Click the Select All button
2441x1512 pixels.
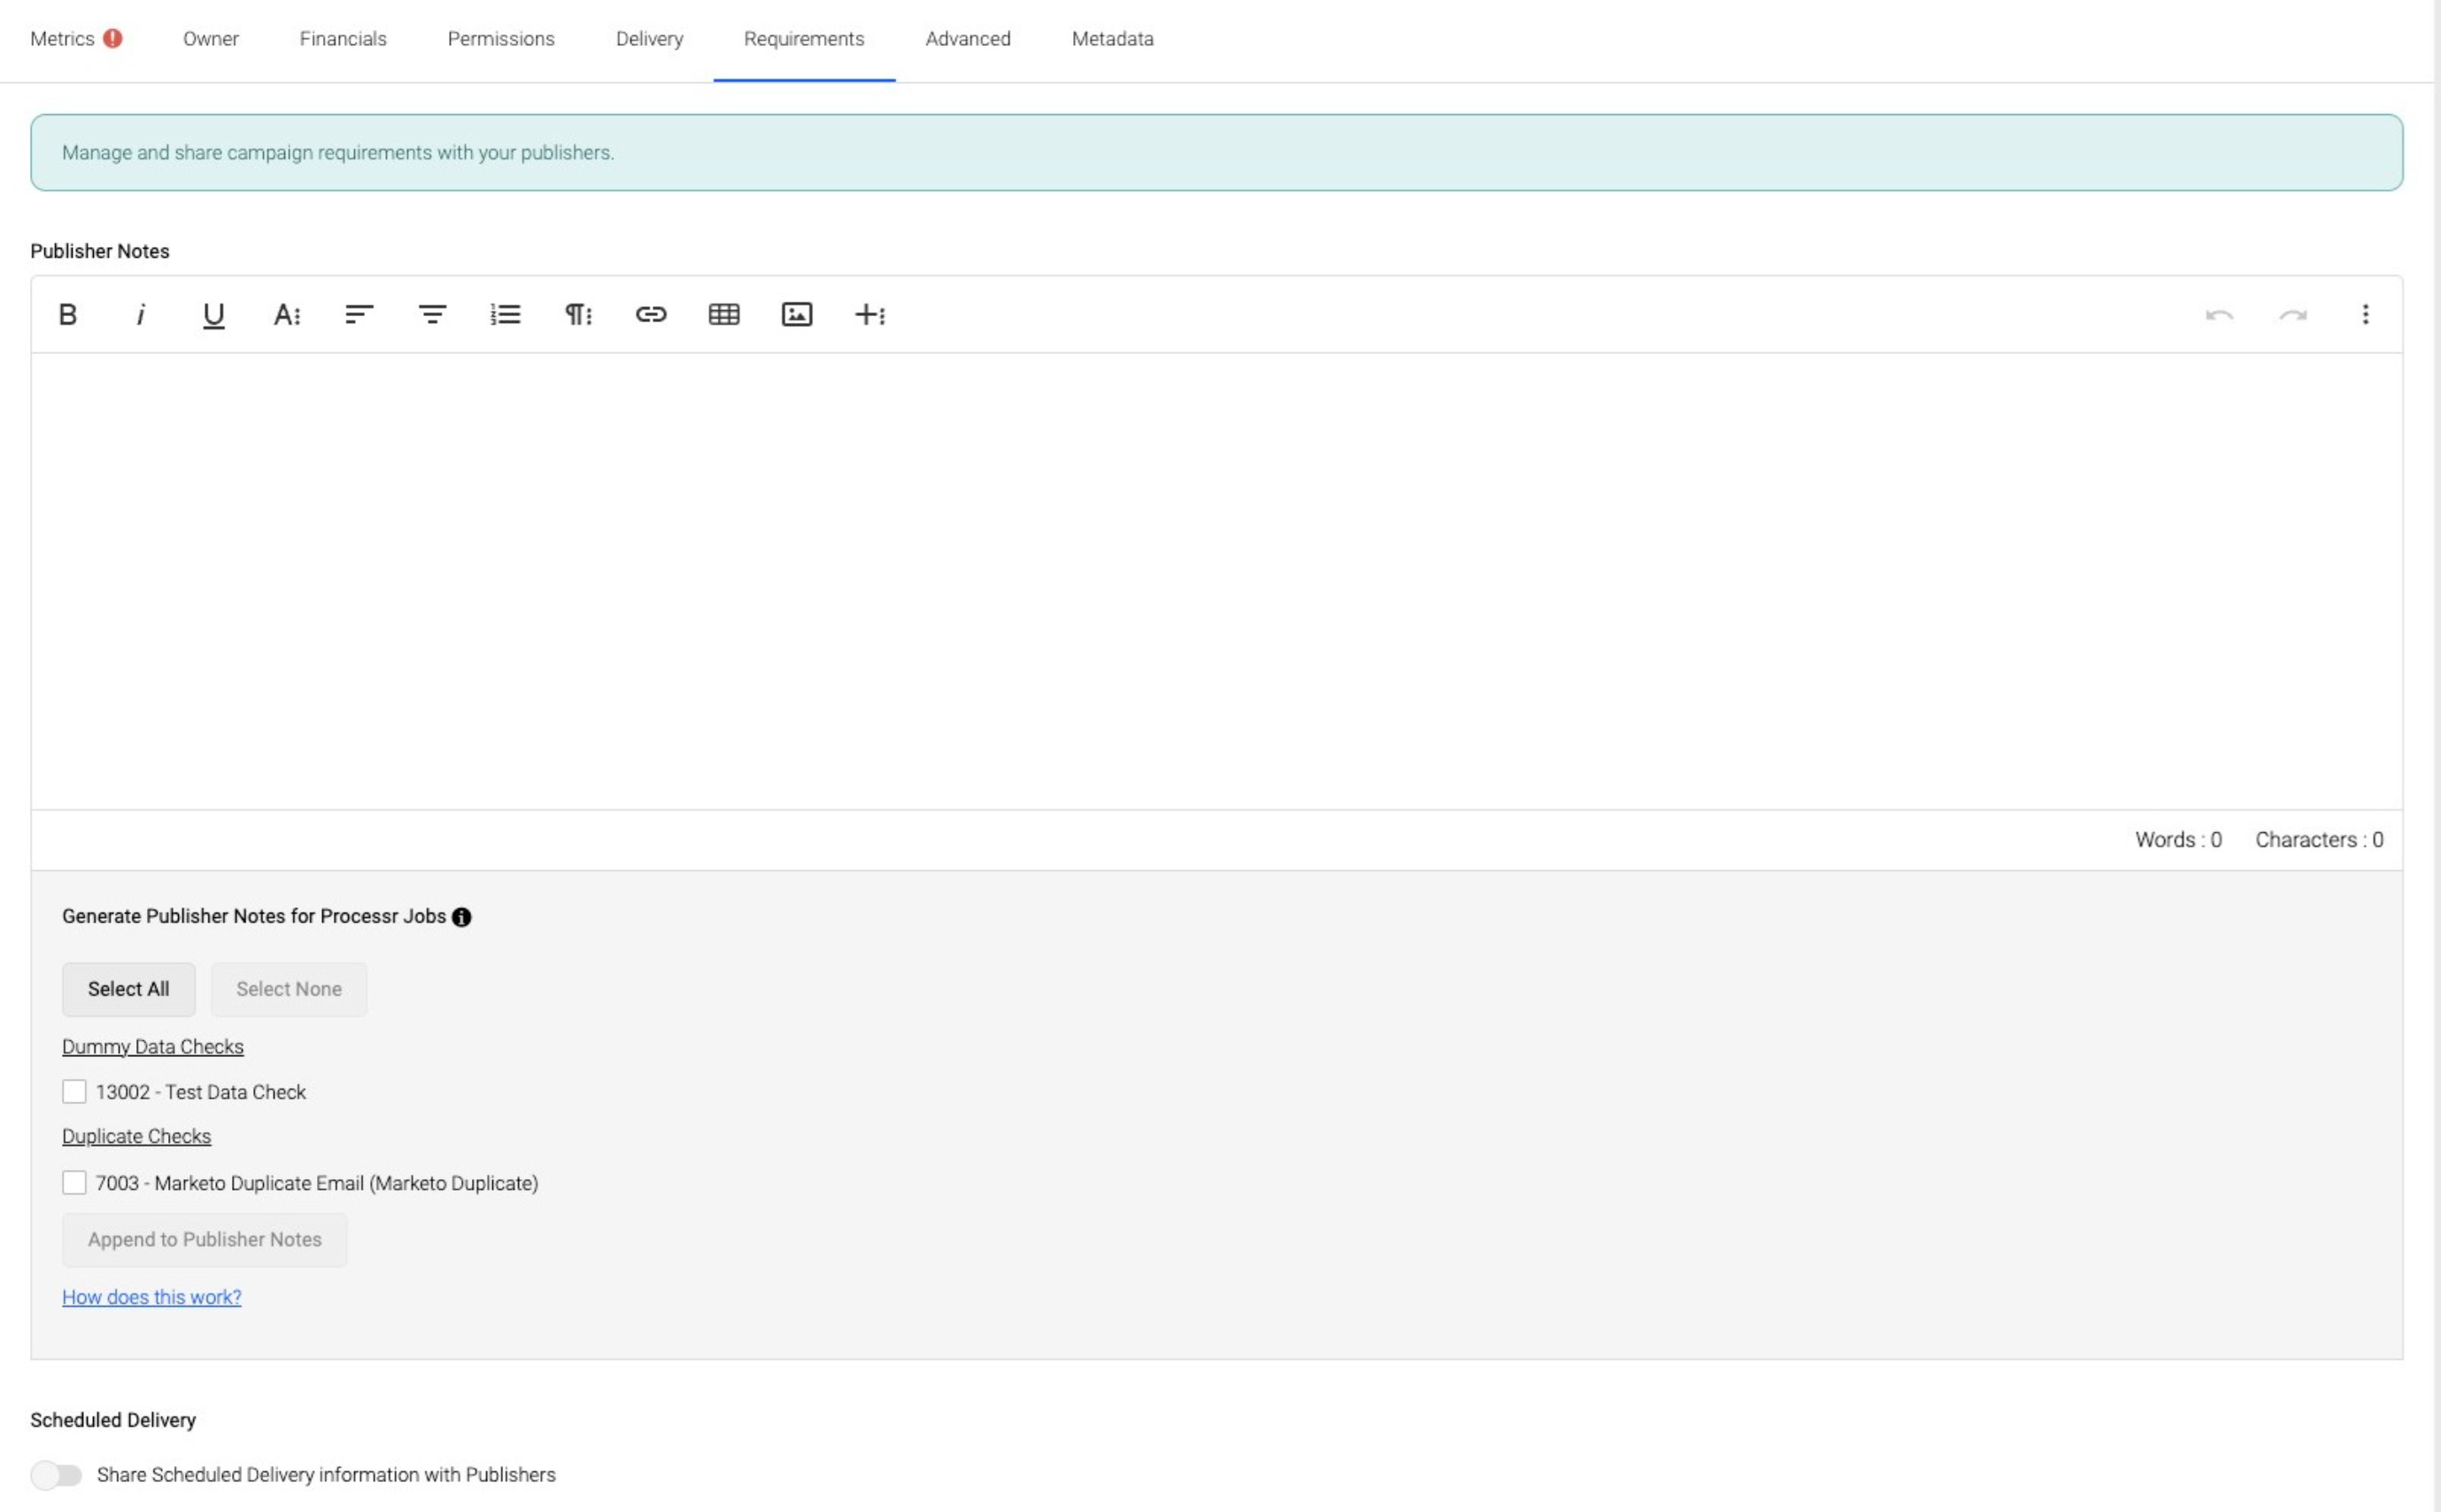click(128, 989)
